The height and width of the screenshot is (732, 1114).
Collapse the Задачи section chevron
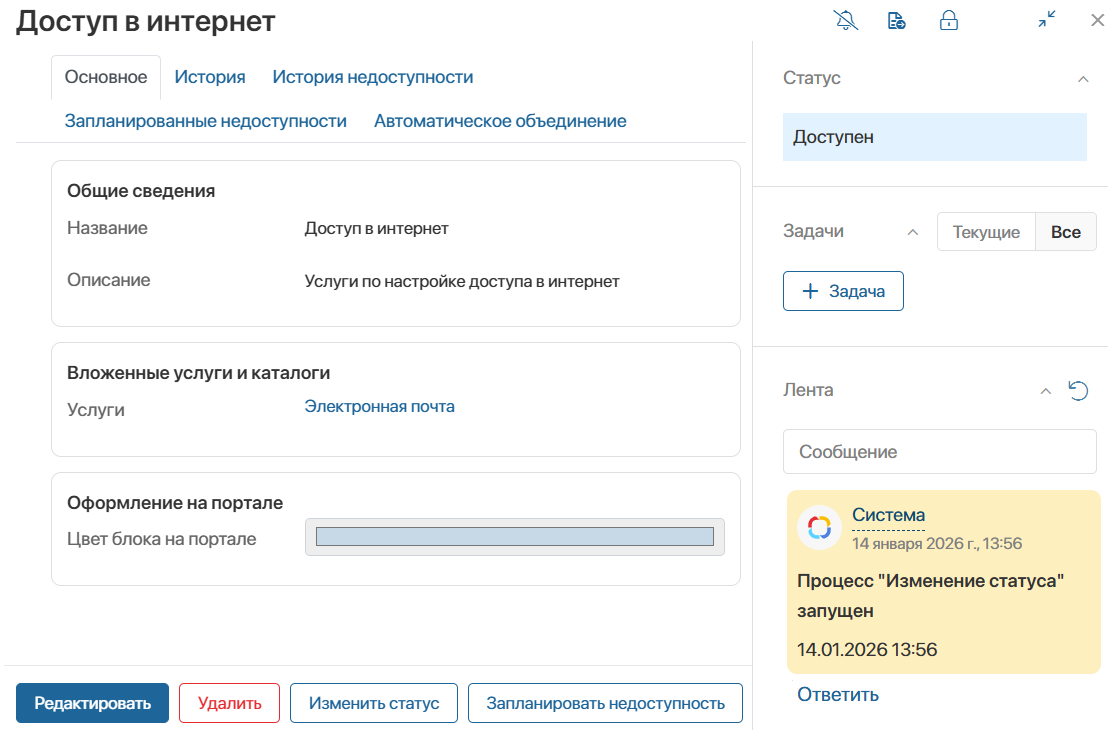tap(913, 232)
